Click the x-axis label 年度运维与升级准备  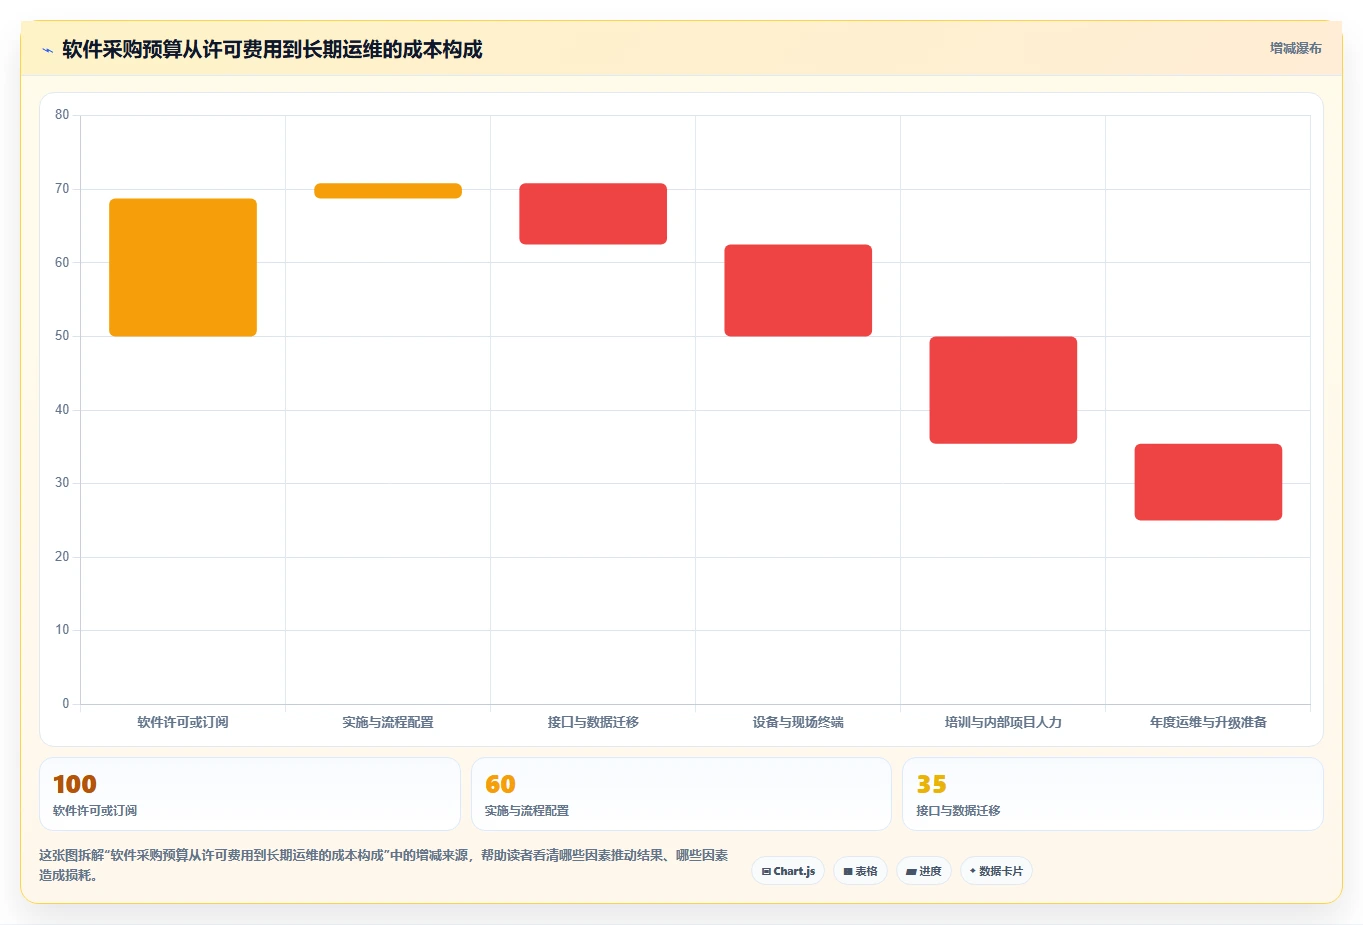click(1208, 722)
